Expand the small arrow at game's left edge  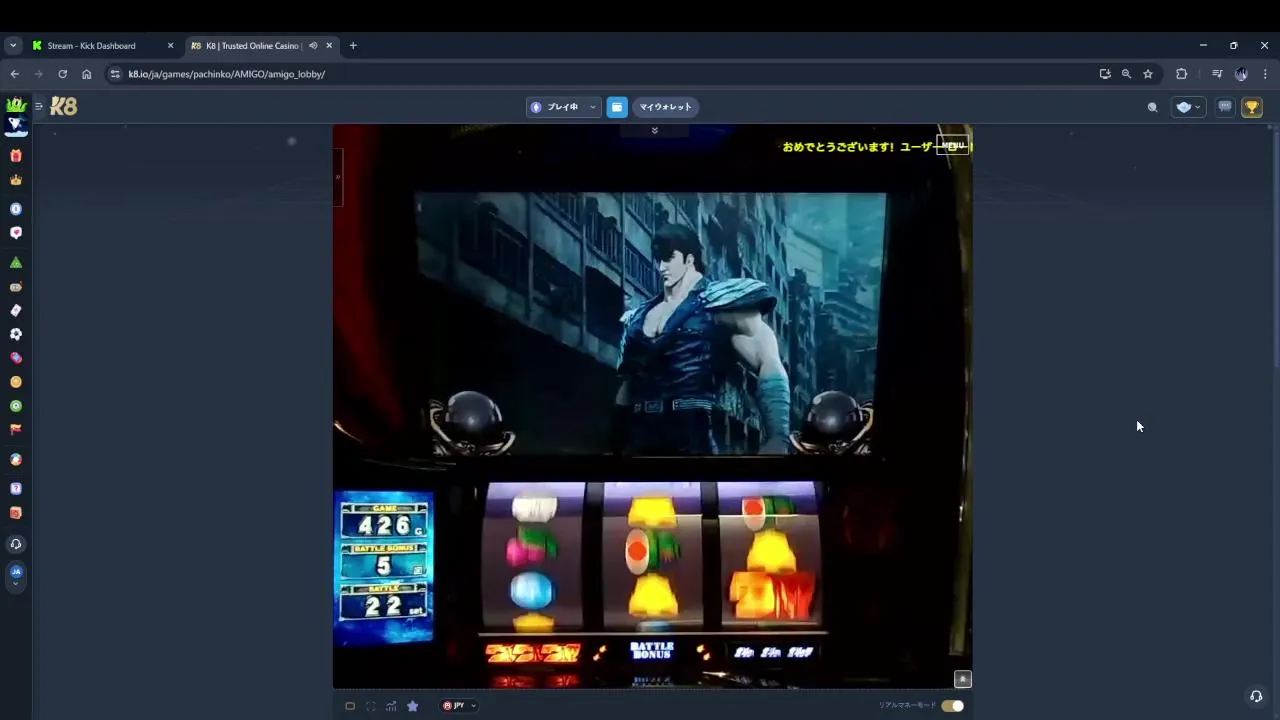338,177
